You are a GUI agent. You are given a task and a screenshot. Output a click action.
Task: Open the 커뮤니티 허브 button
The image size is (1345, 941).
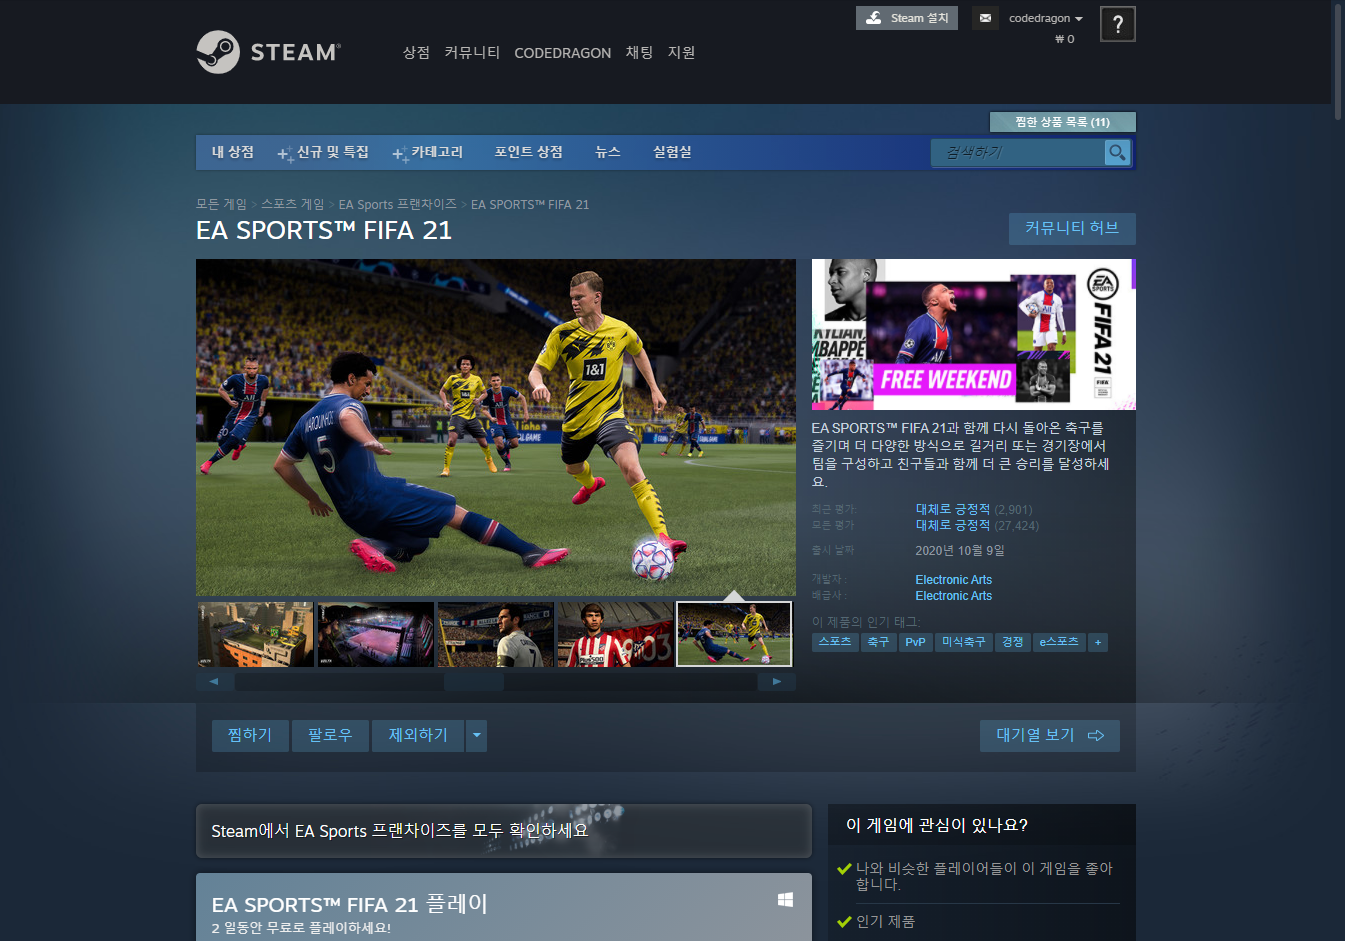(x=1072, y=229)
